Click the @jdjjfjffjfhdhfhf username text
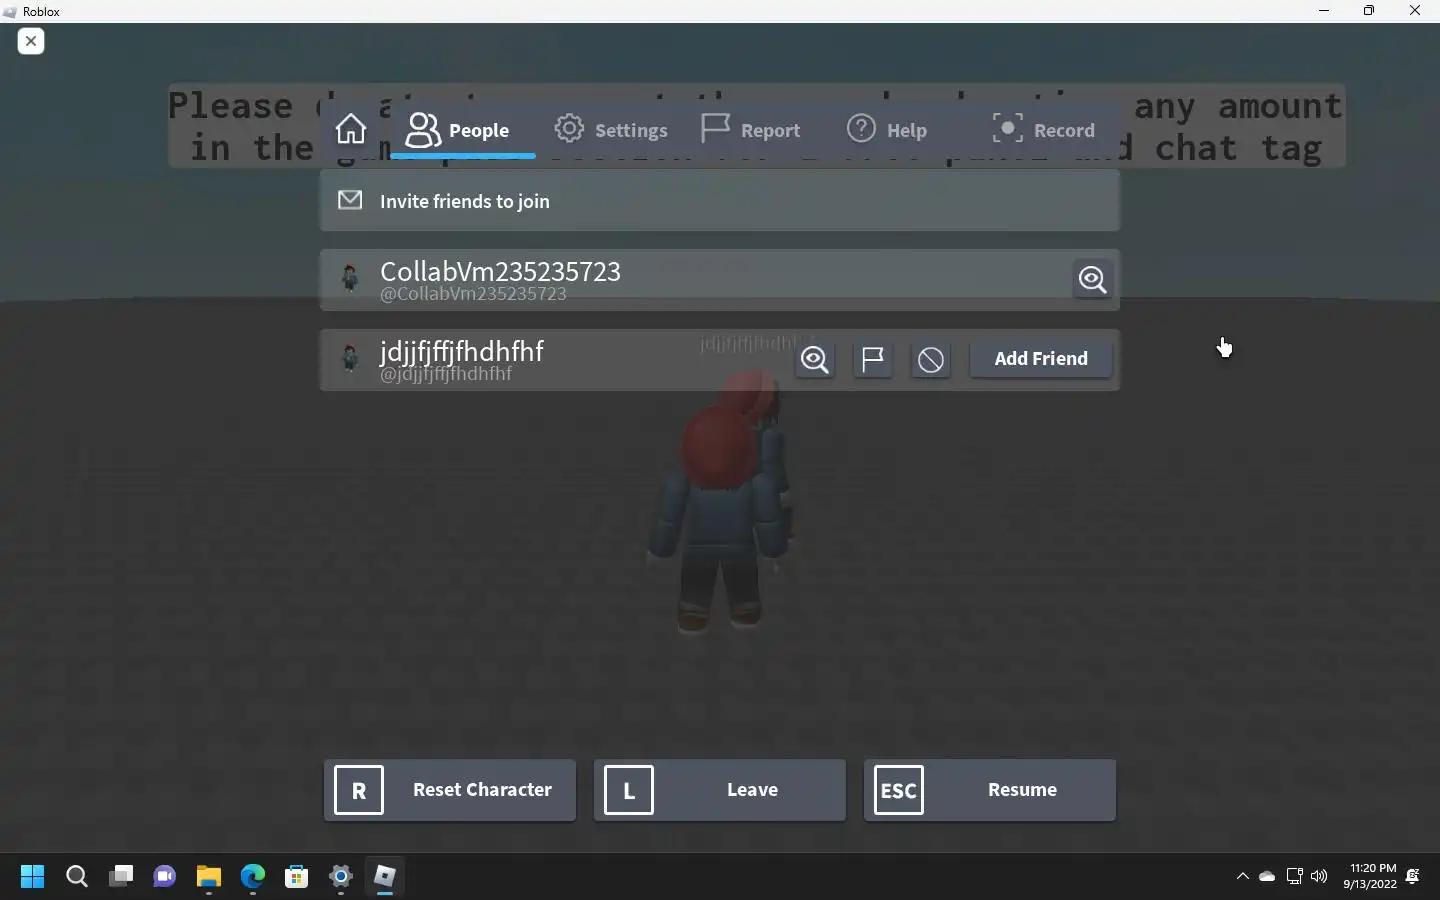This screenshot has height=900, width=1440. [x=446, y=374]
